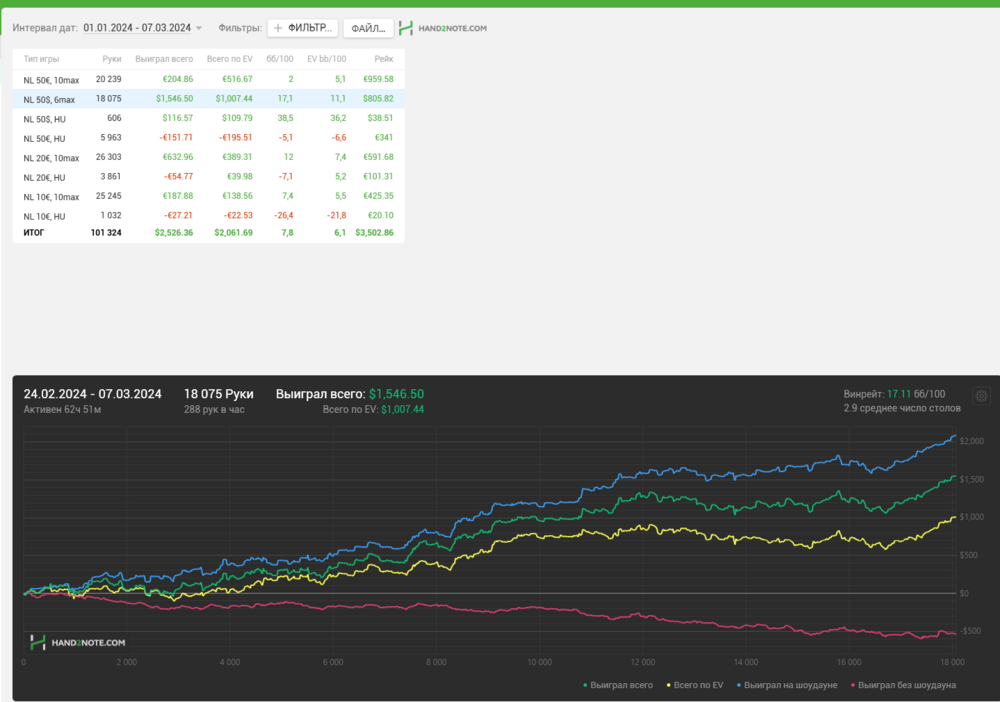Click the -26,4 bb/100 value
Screen dimensions: 1000x702
tap(284, 216)
